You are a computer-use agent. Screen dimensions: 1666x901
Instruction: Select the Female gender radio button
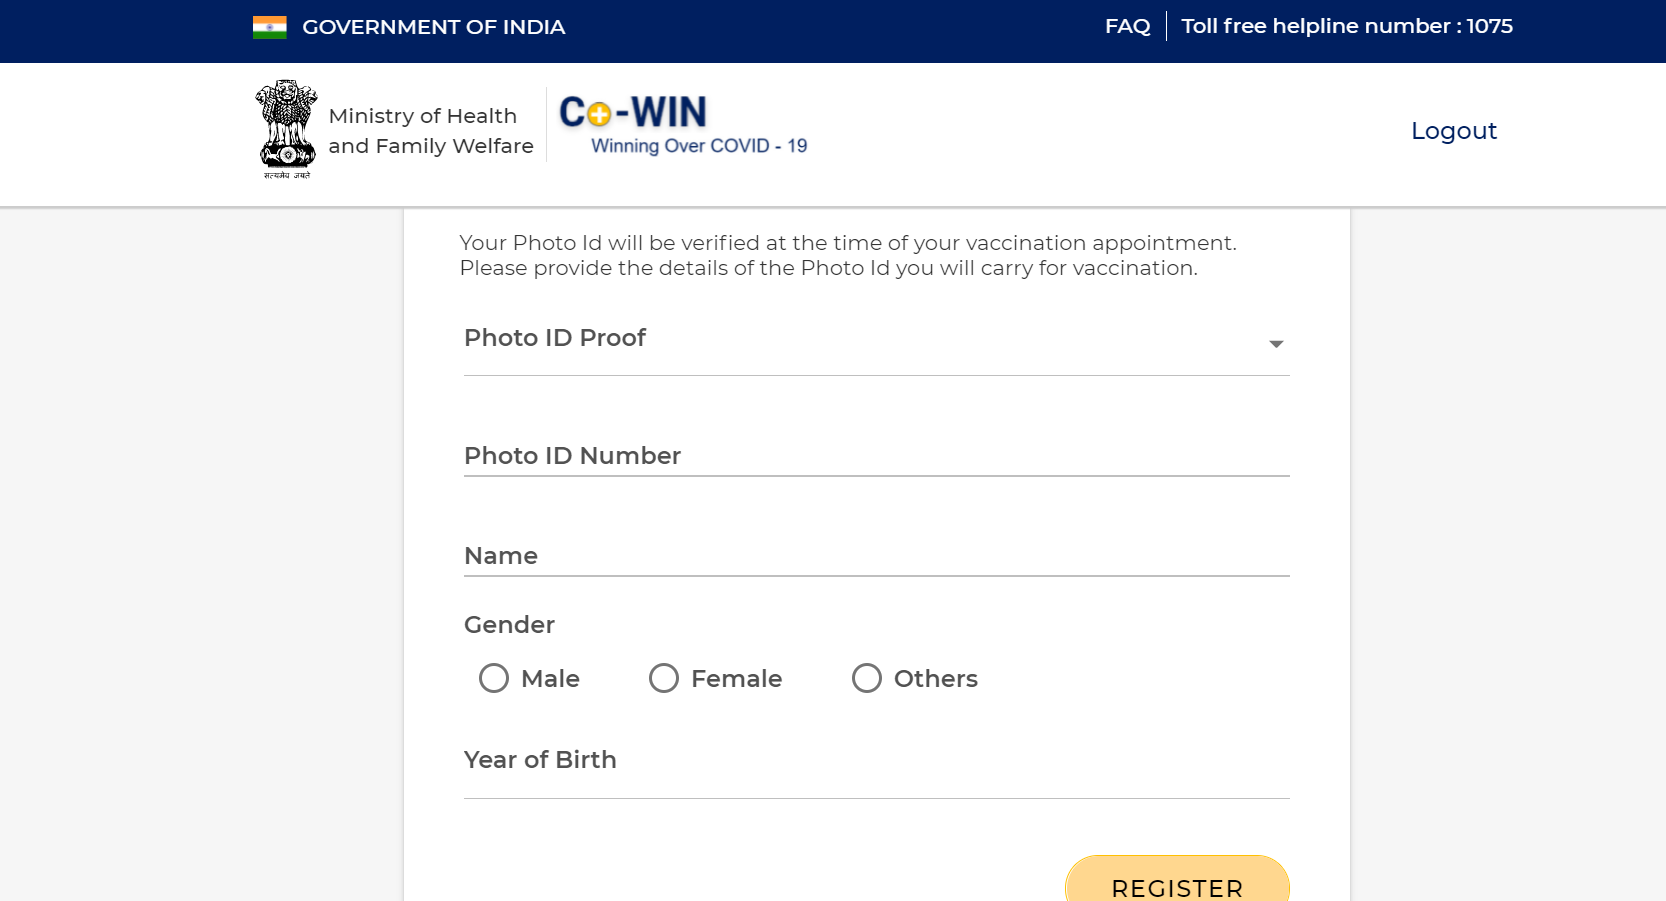coord(664,678)
